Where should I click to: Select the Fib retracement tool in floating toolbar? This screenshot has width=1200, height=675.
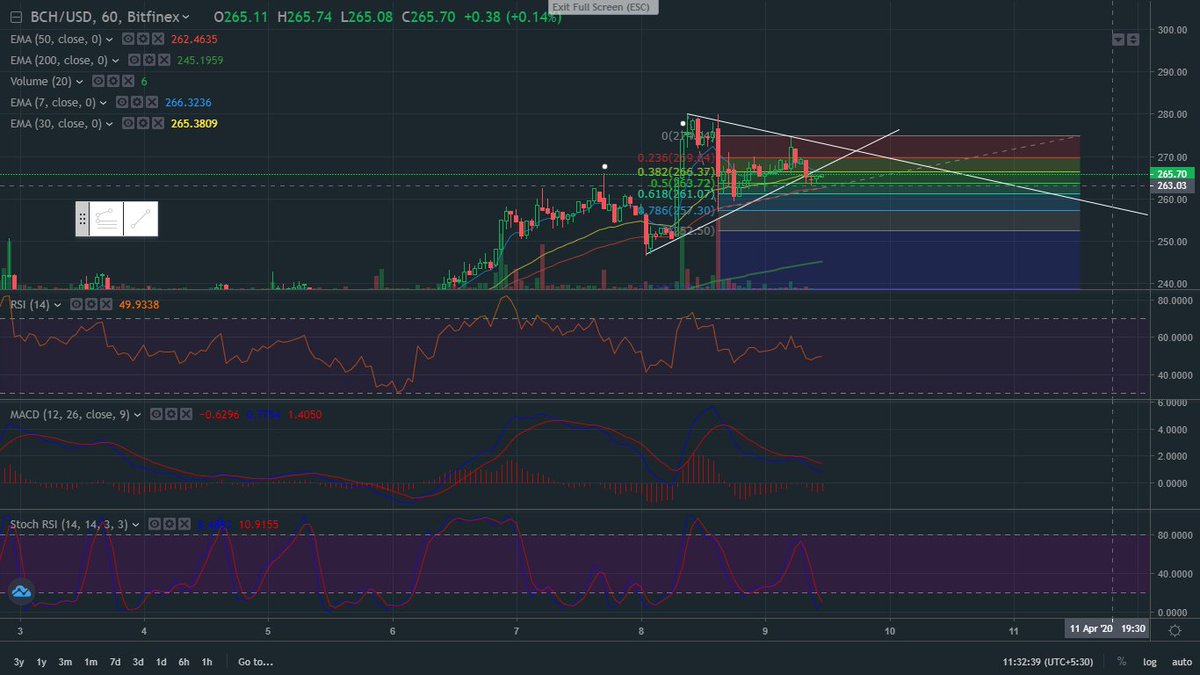106,218
